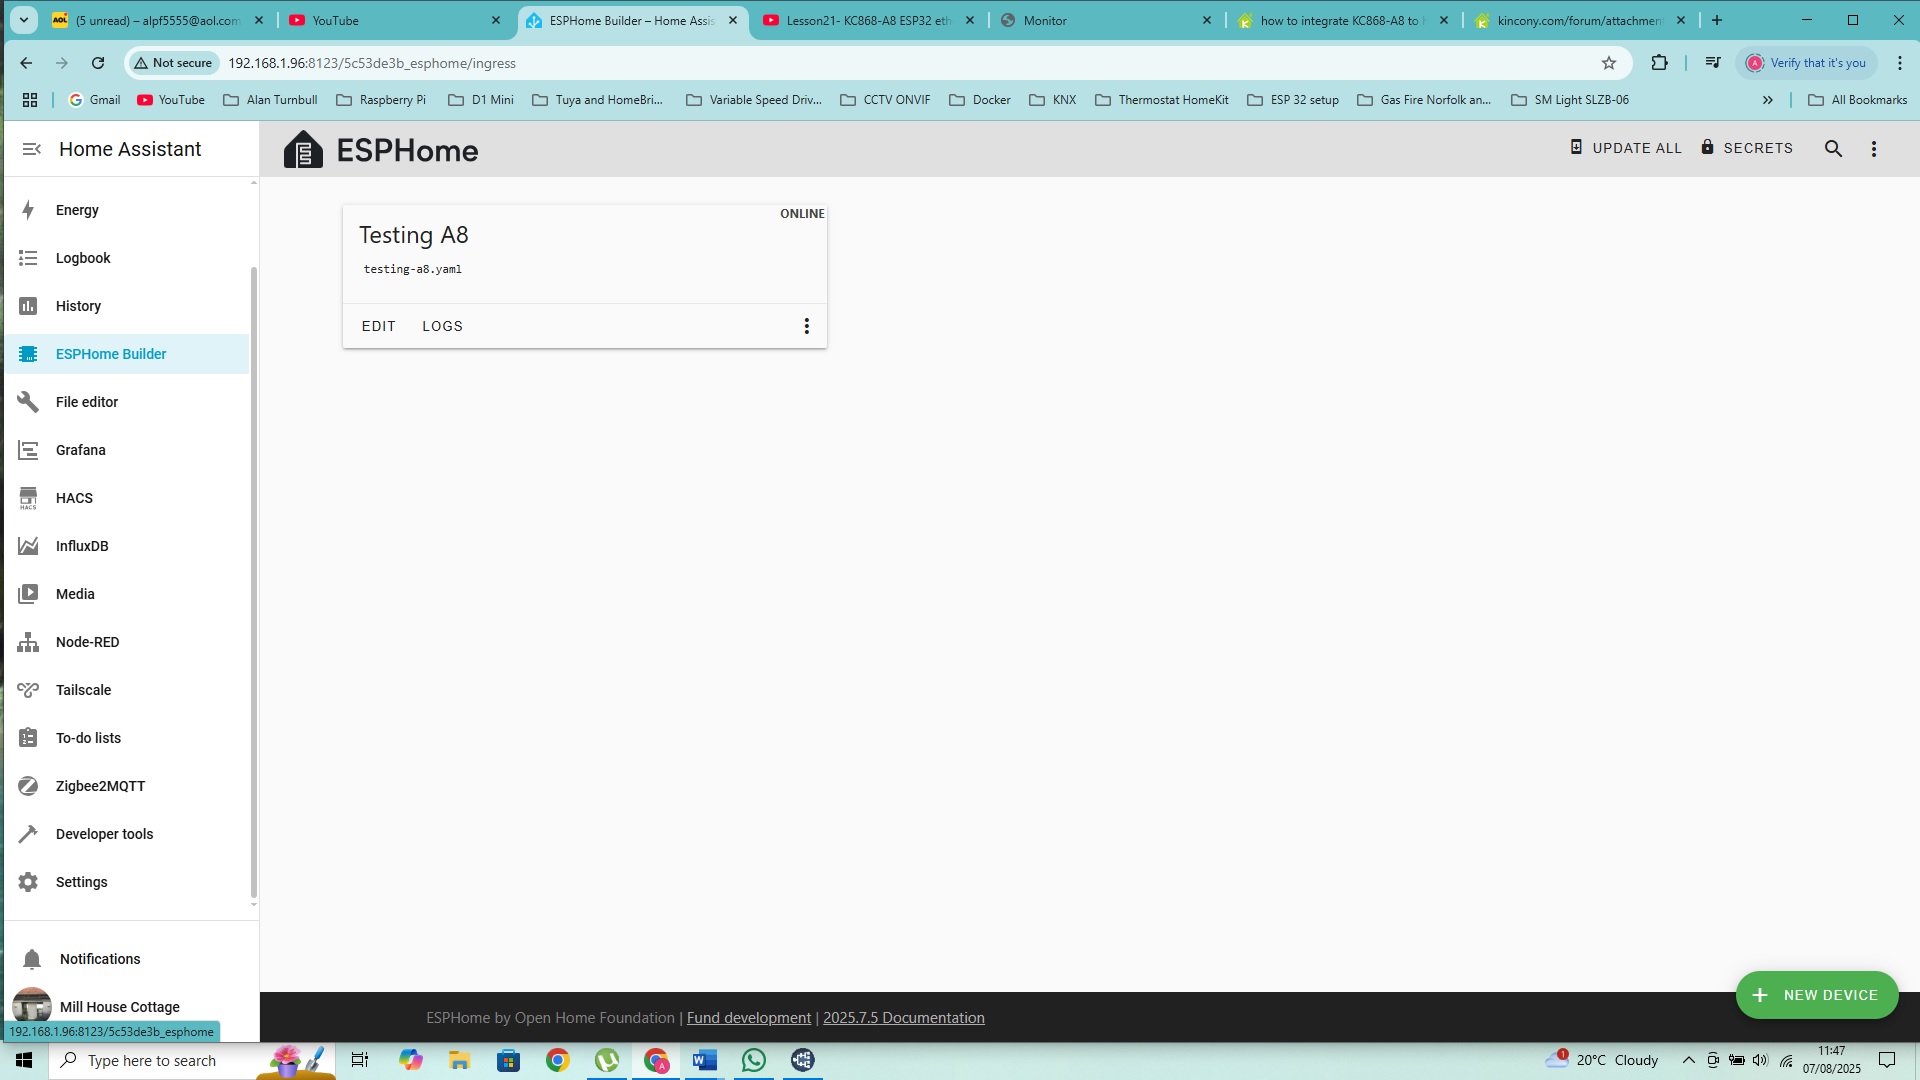Open Node-RED from sidebar
The image size is (1920, 1080).
point(87,642)
